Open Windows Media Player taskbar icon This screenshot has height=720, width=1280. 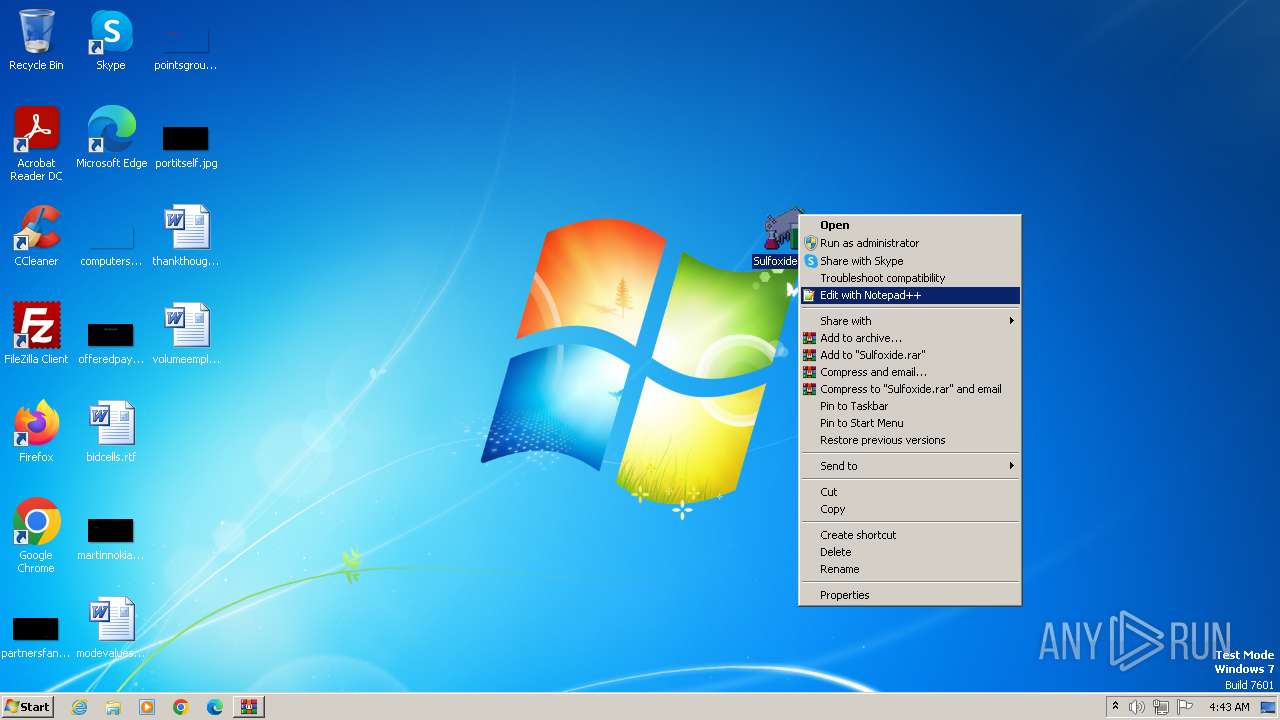click(x=147, y=707)
